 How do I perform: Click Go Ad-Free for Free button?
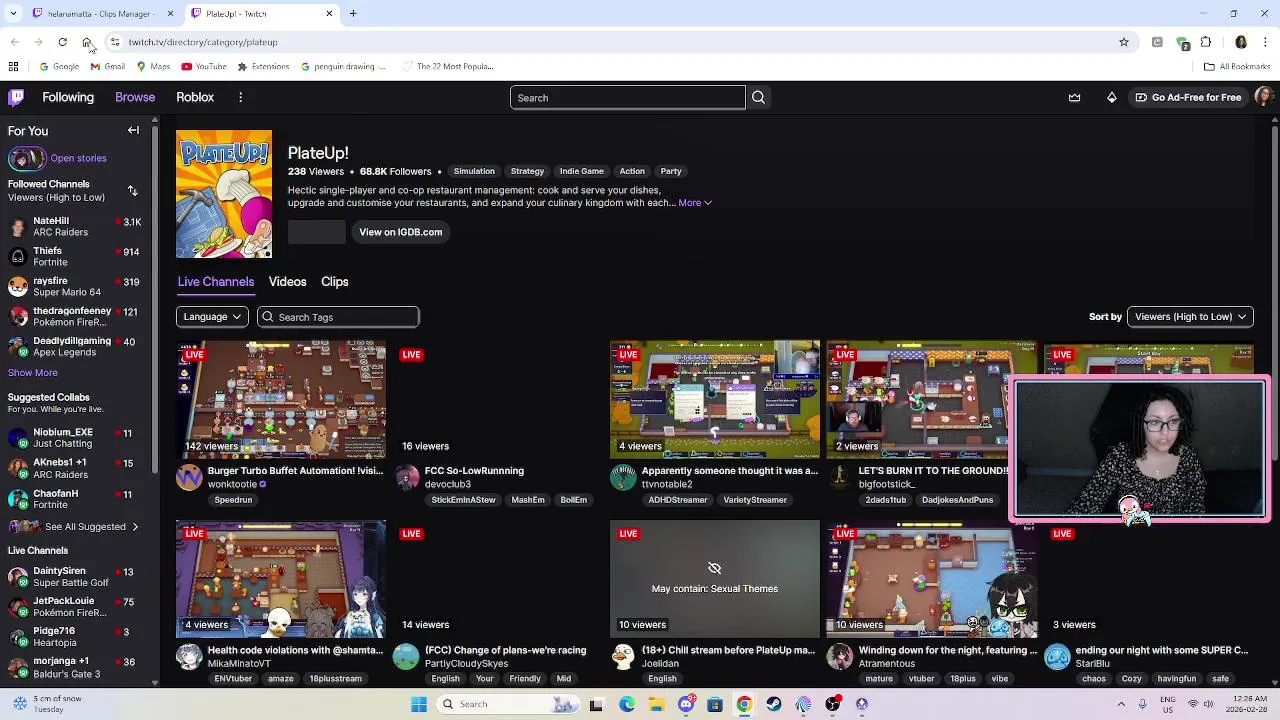pyautogui.click(x=1188, y=97)
